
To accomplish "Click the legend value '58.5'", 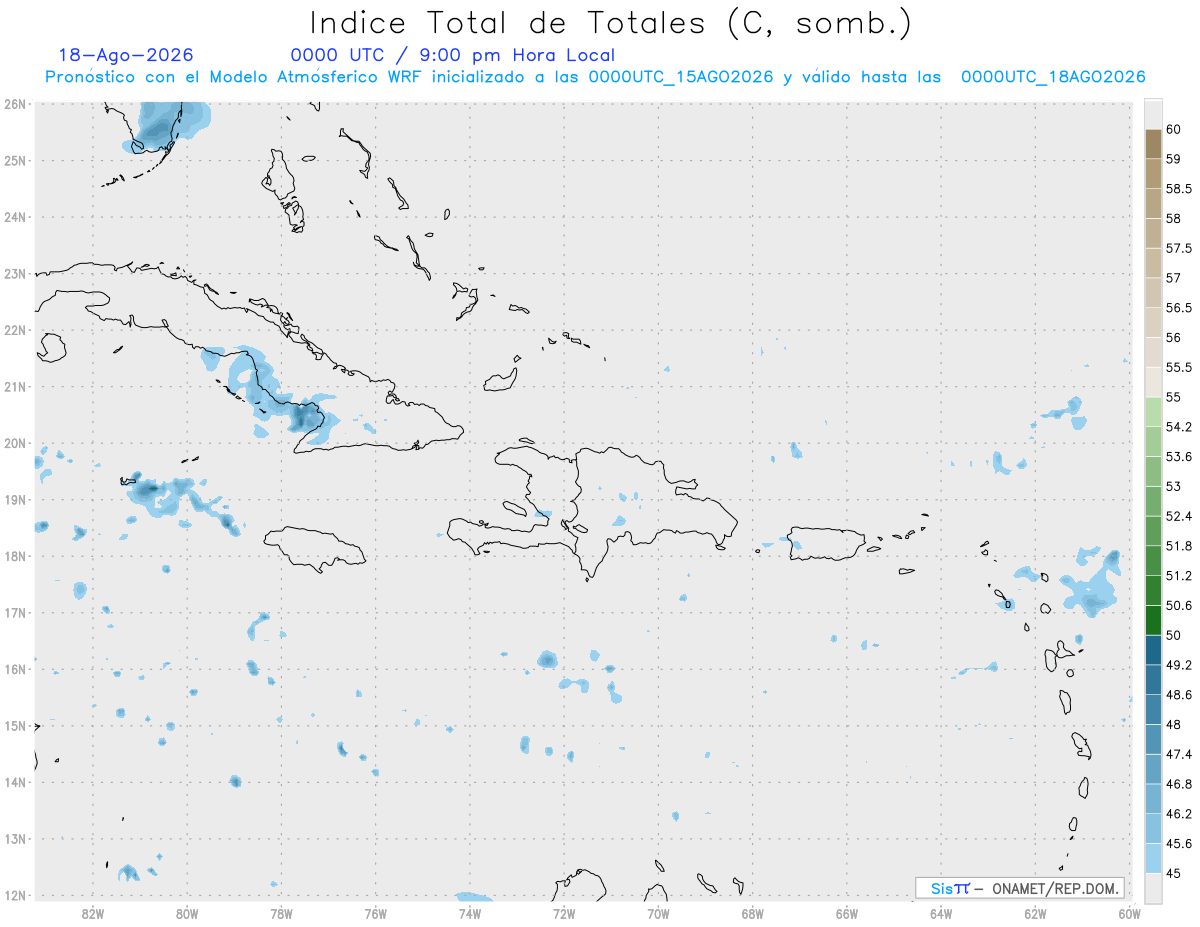I will [1178, 189].
